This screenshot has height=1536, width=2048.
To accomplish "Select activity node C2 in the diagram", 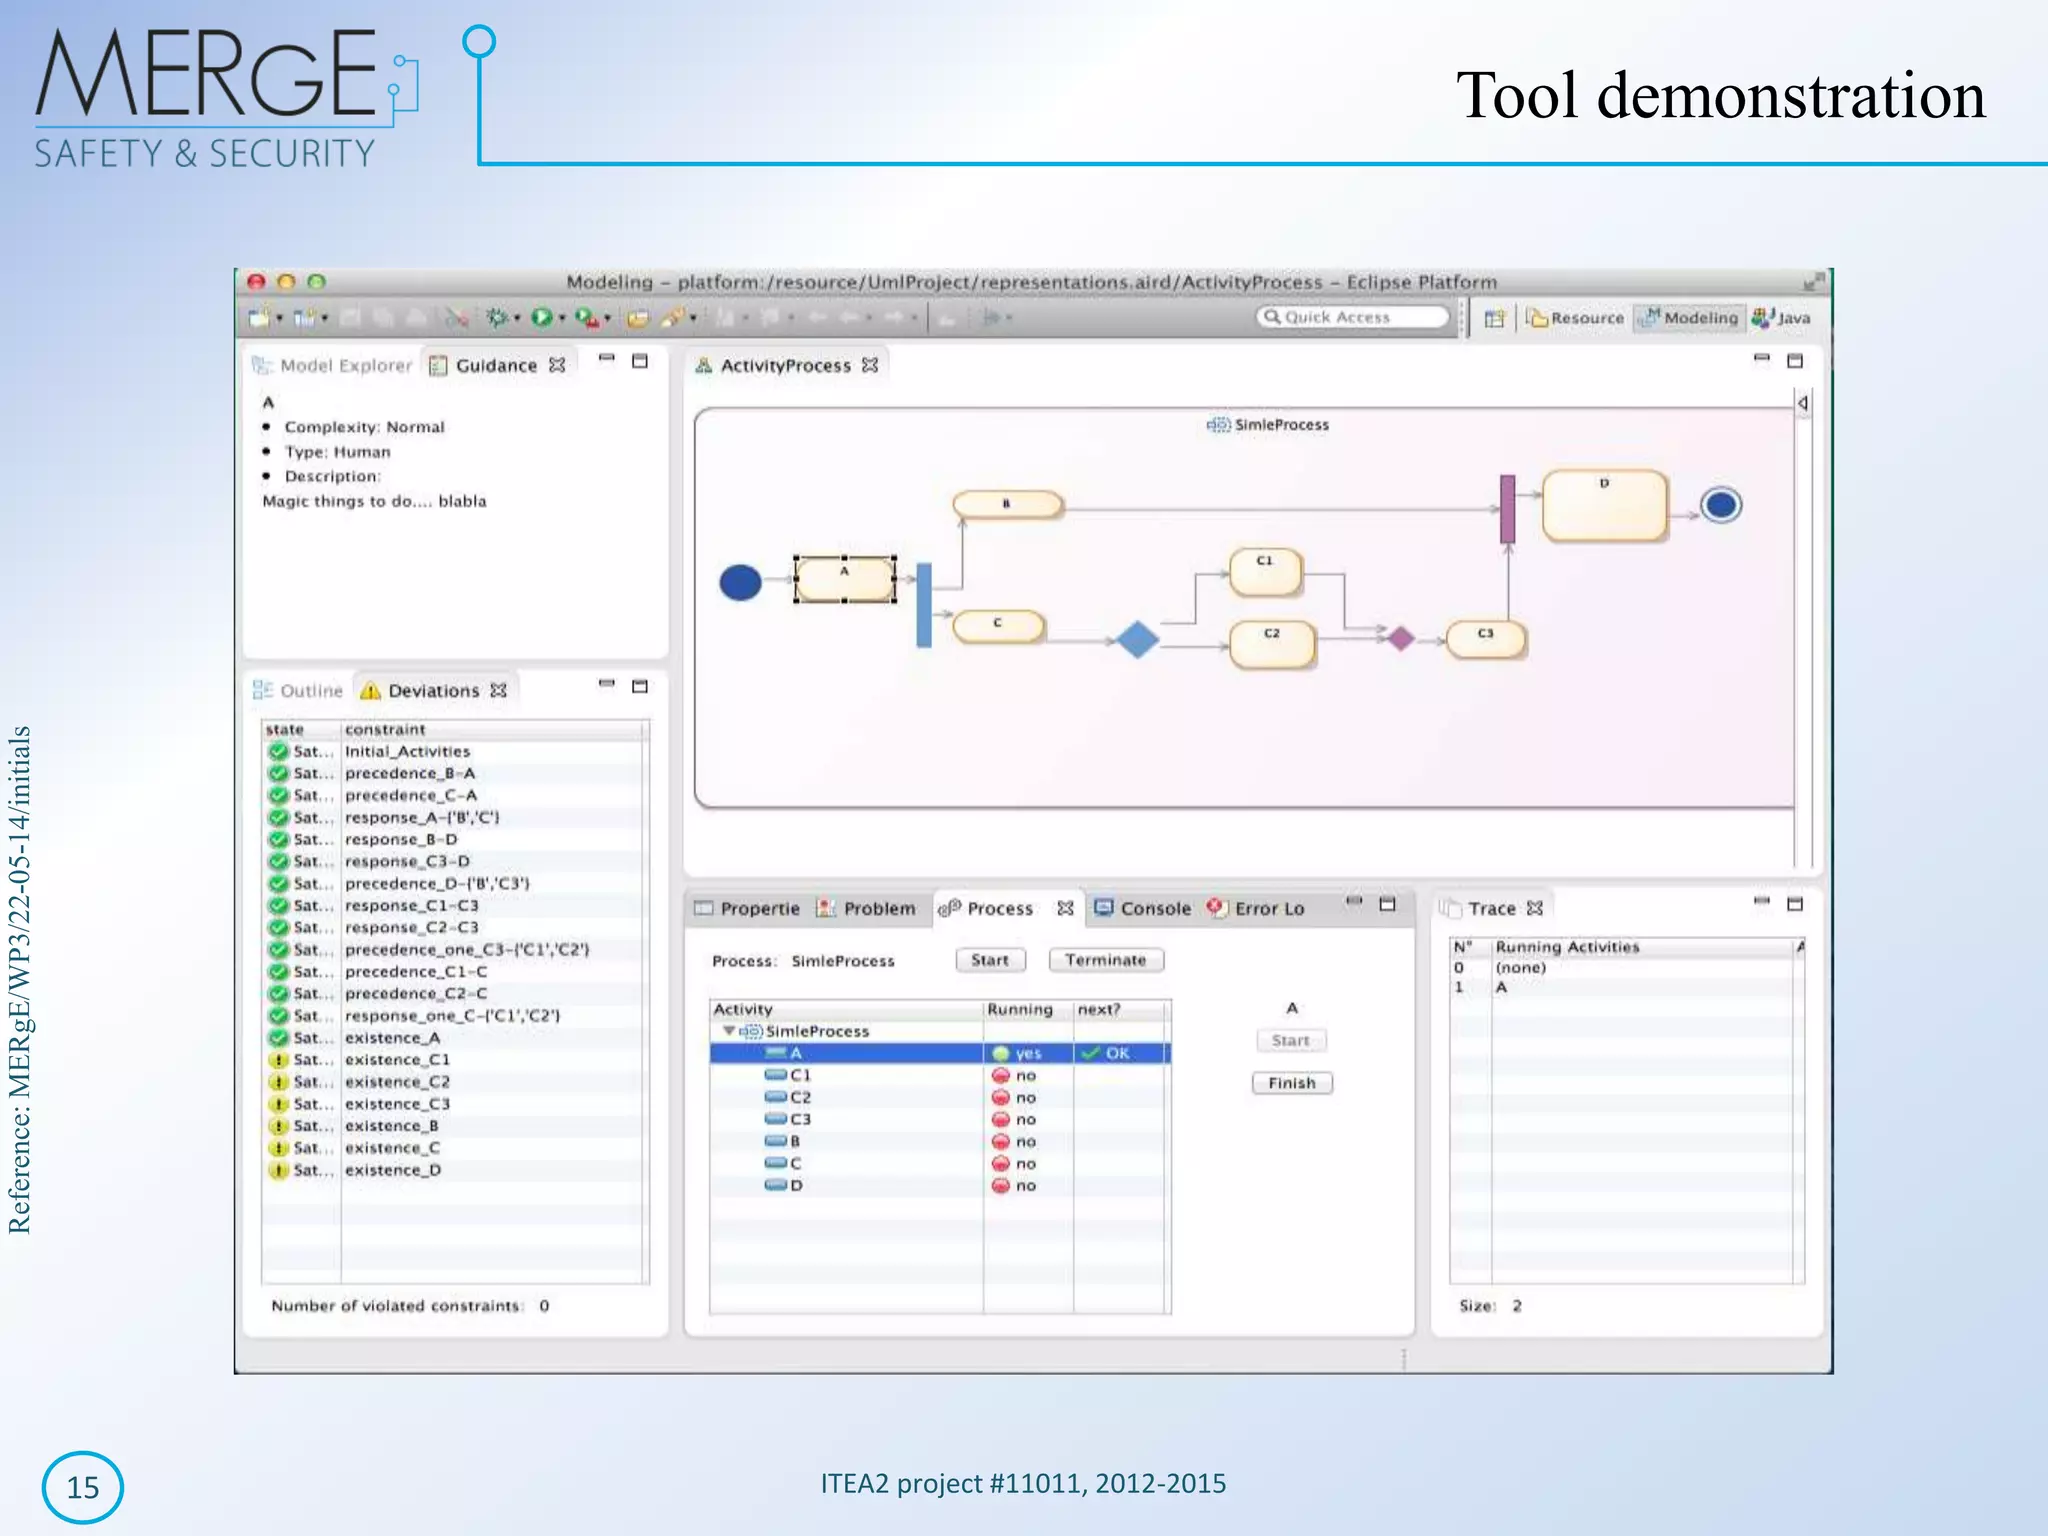I will (1272, 644).
